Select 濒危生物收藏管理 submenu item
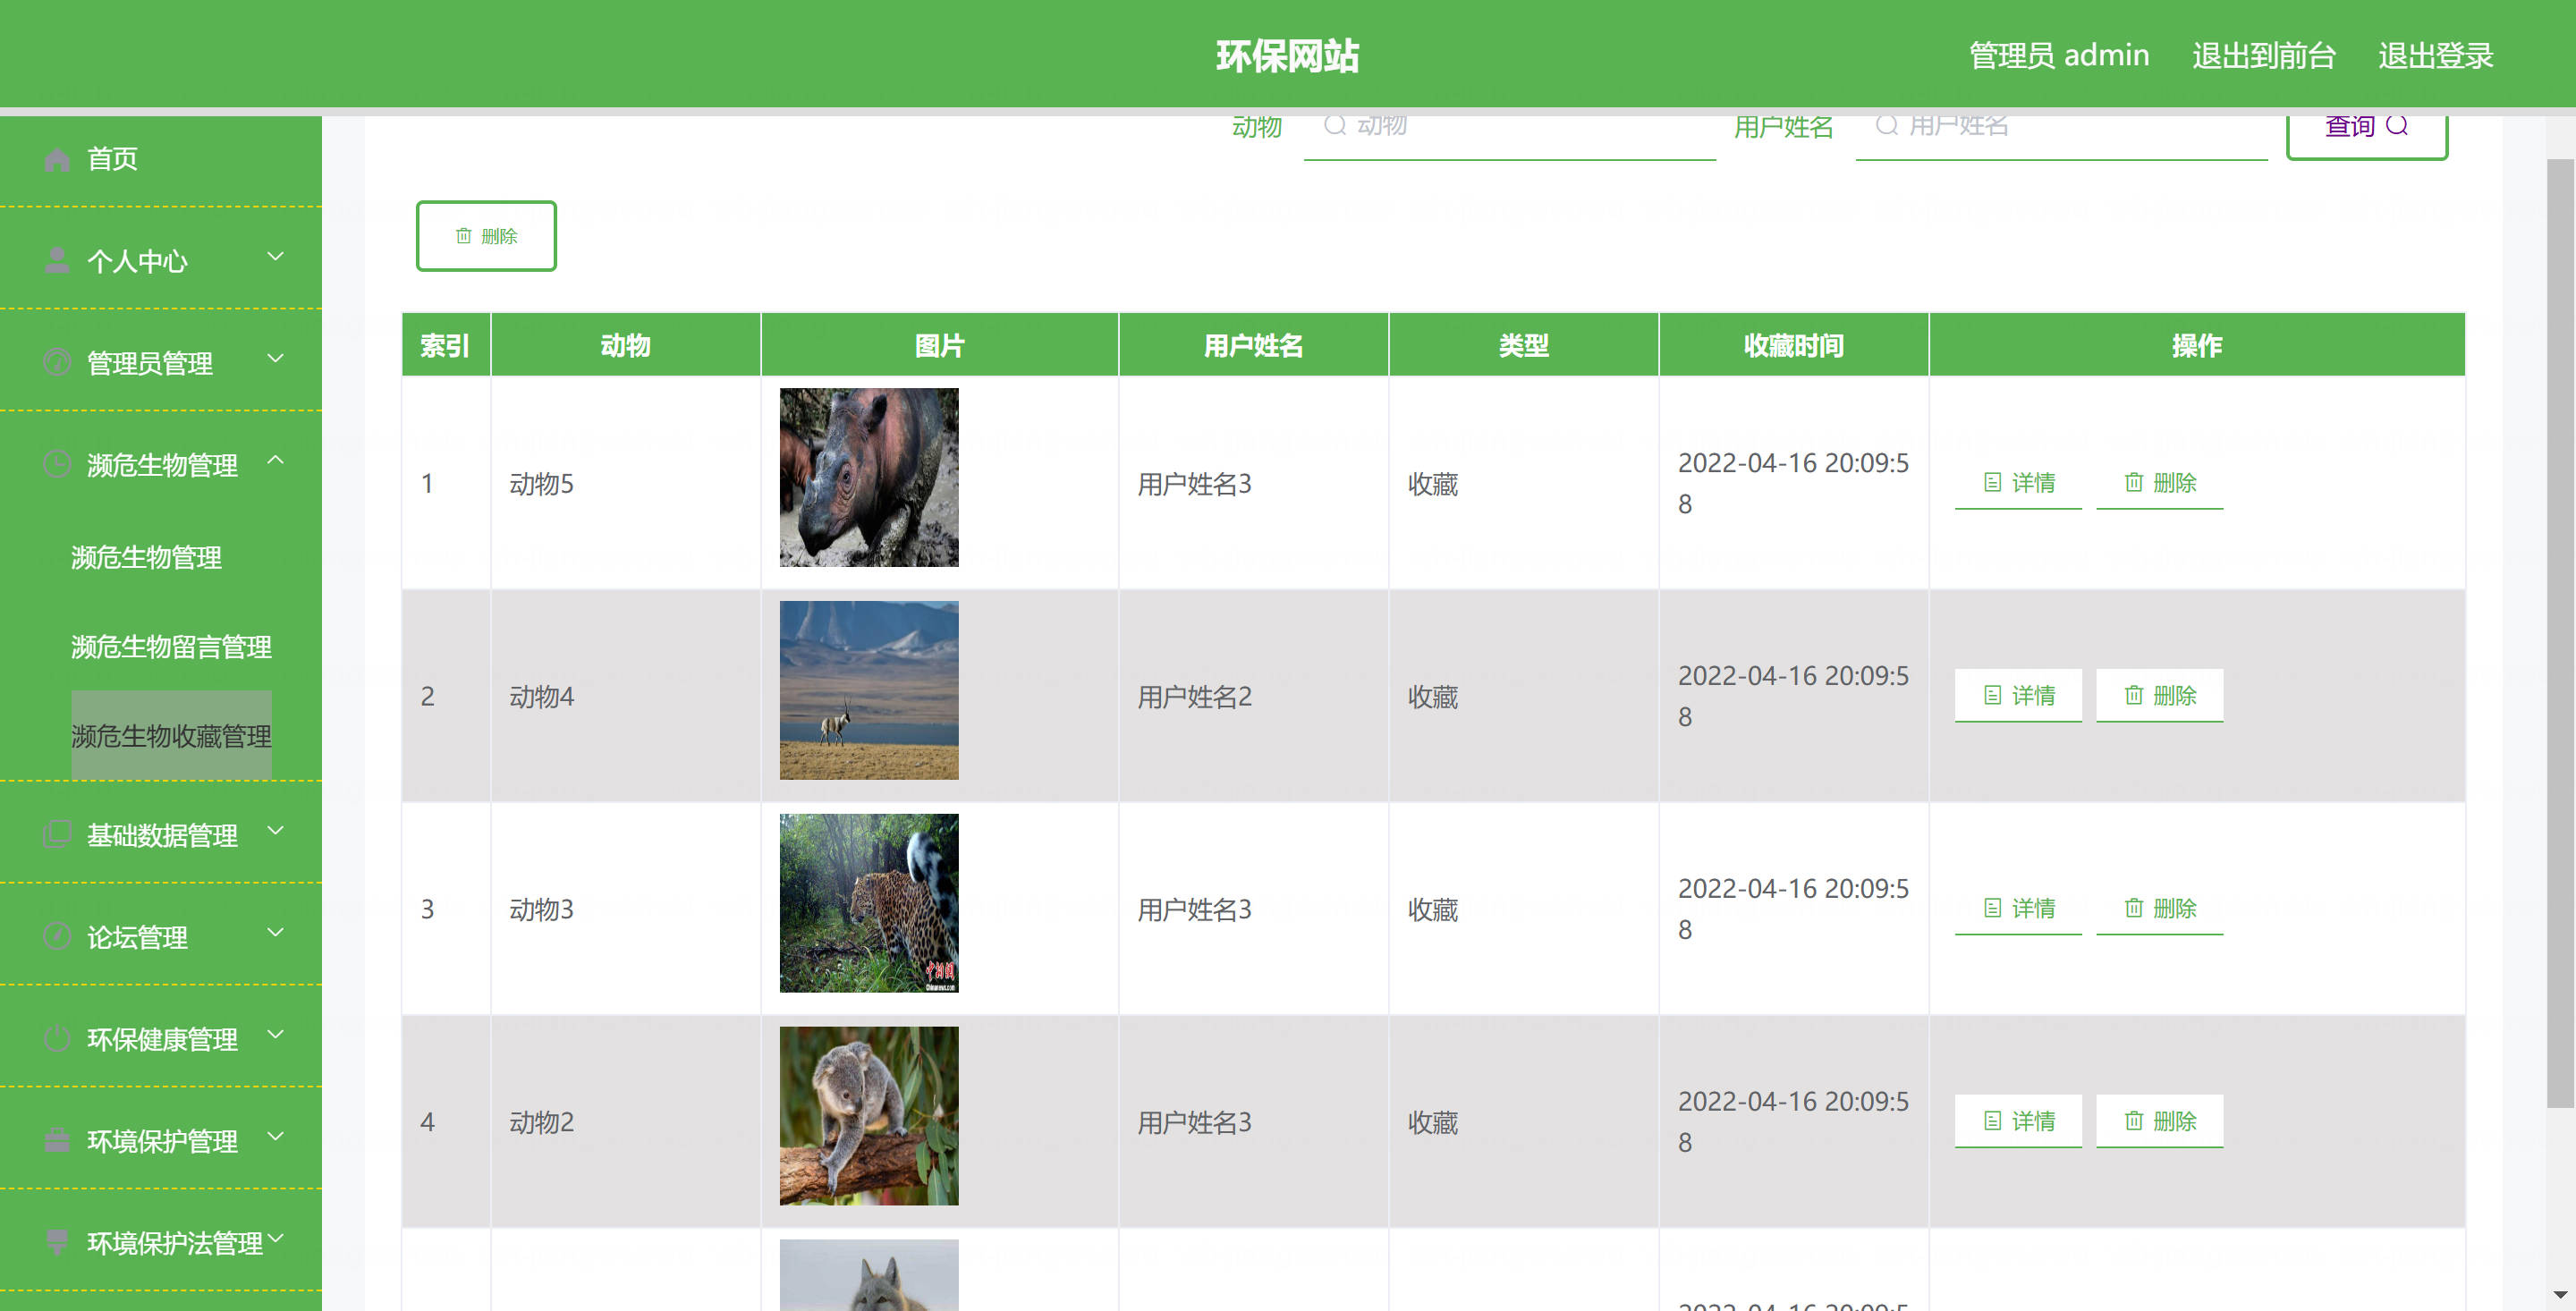 [x=171, y=736]
